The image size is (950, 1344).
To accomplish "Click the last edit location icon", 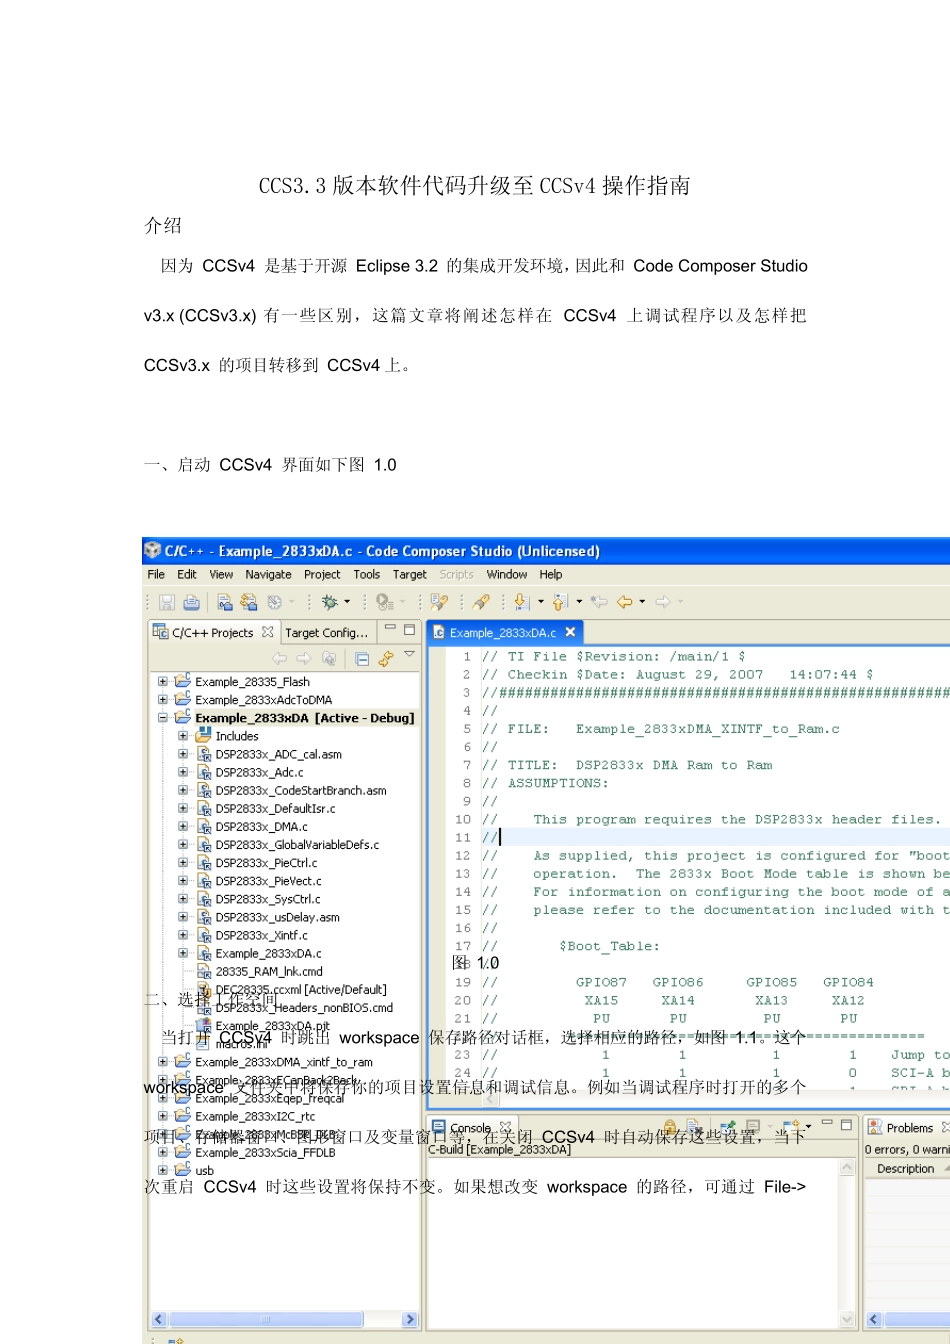I will tap(599, 602).
